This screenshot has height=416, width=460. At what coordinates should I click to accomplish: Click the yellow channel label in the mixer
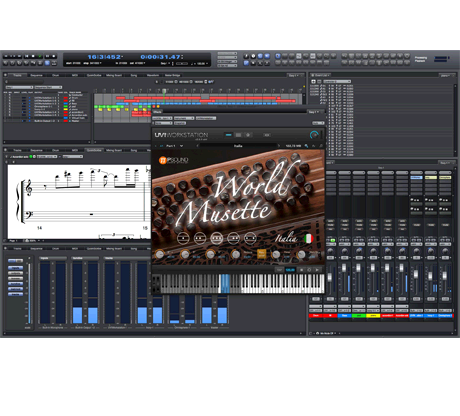373,315
